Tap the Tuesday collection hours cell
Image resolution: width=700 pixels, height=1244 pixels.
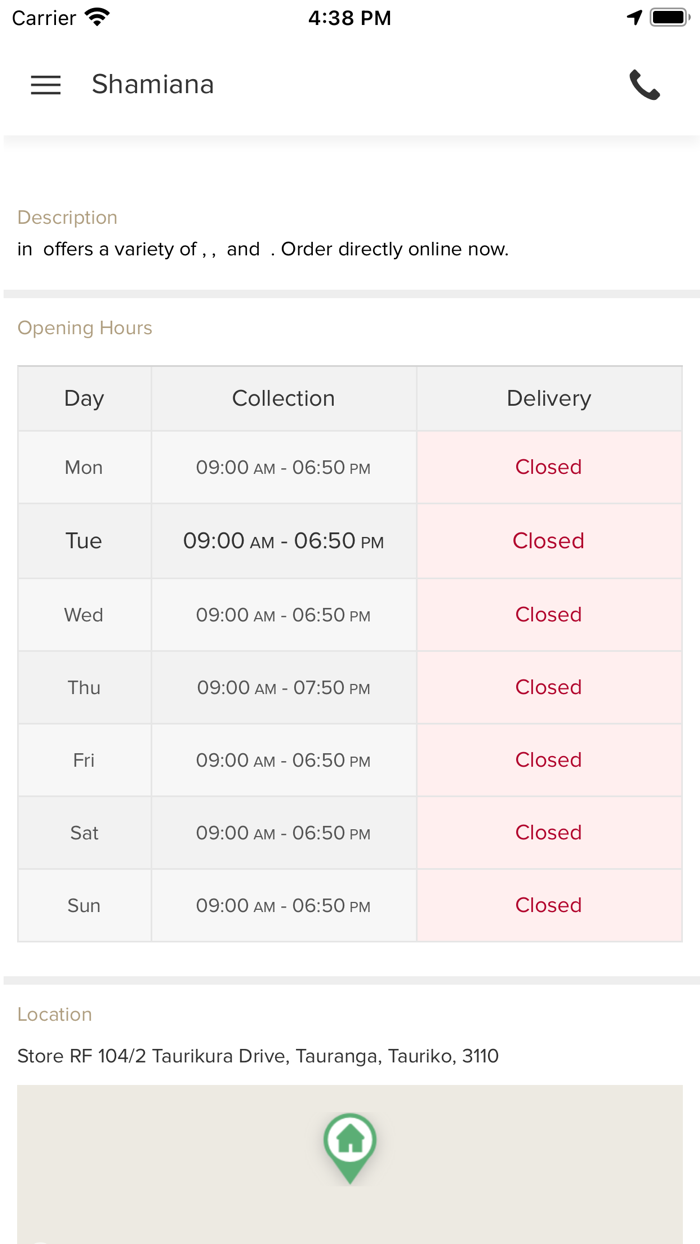tap(283, 541)
